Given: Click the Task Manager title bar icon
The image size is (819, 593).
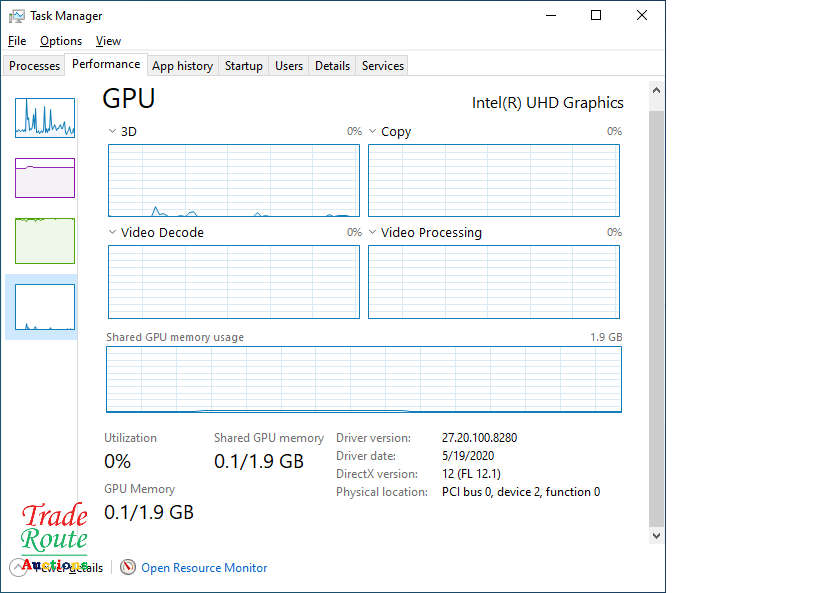Looking at the screenshot, I should [17, 16].
